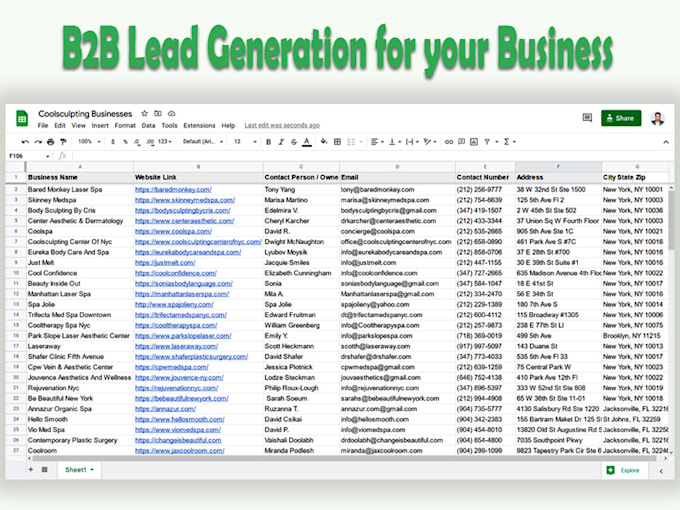The width and height of the screenshot is (680, 510).
Task: Check the cloud document status icon
Action: pyautogui.click(x=172, y=114)
